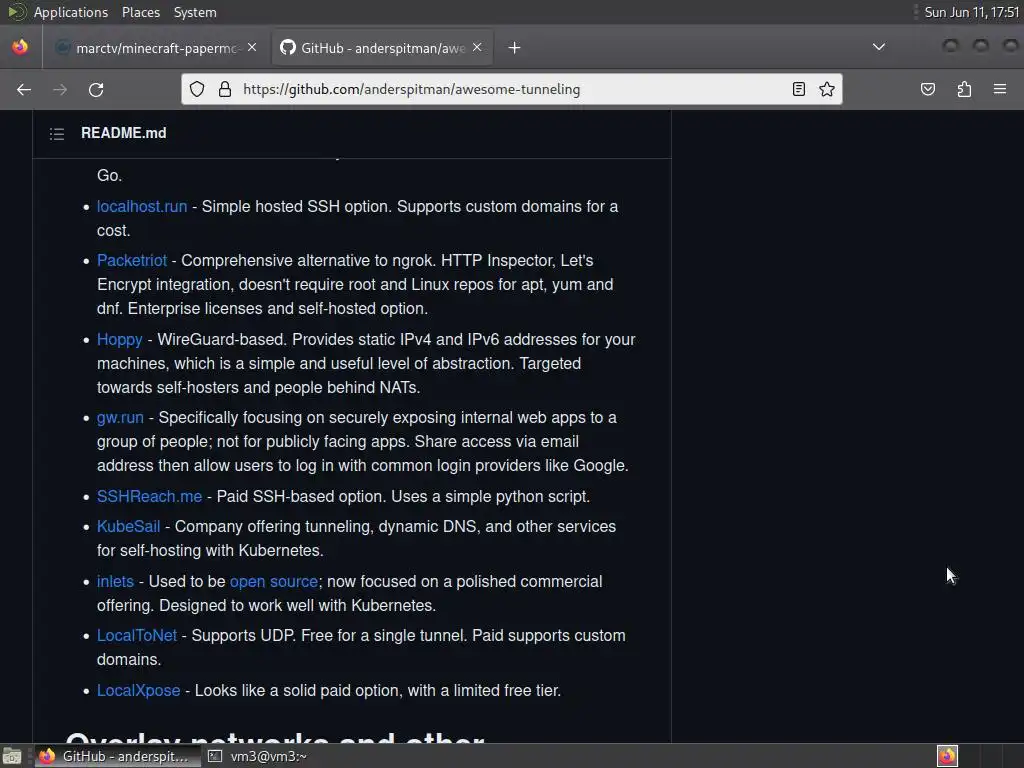Click the open source link

[274, 581]
